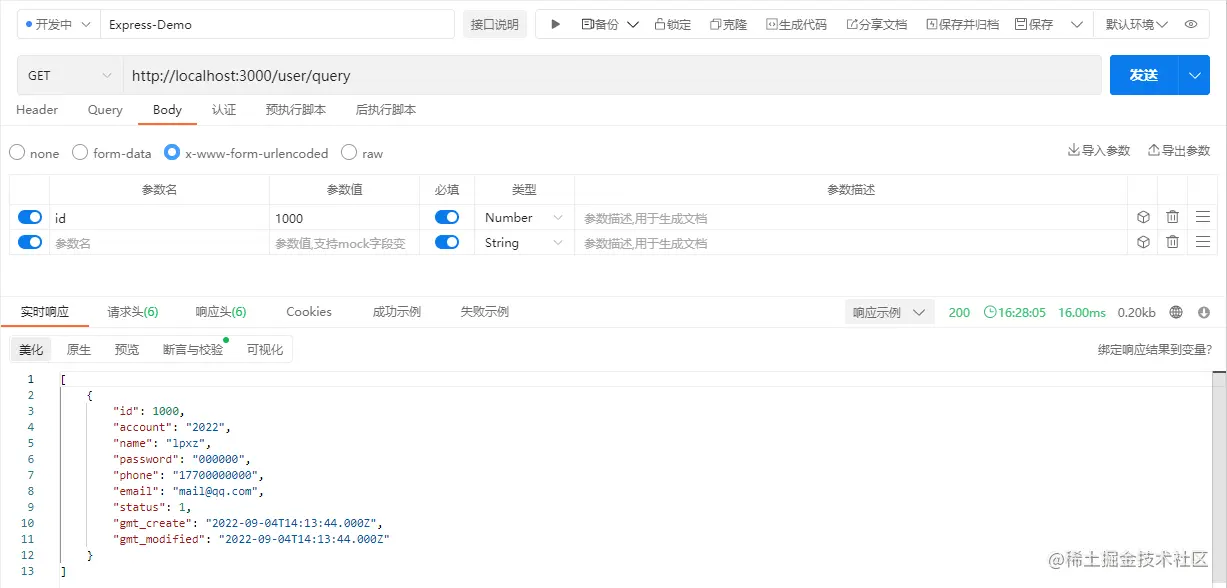
Task: Toggle the 必填 switch in empty row
Action: coord(447,242)
